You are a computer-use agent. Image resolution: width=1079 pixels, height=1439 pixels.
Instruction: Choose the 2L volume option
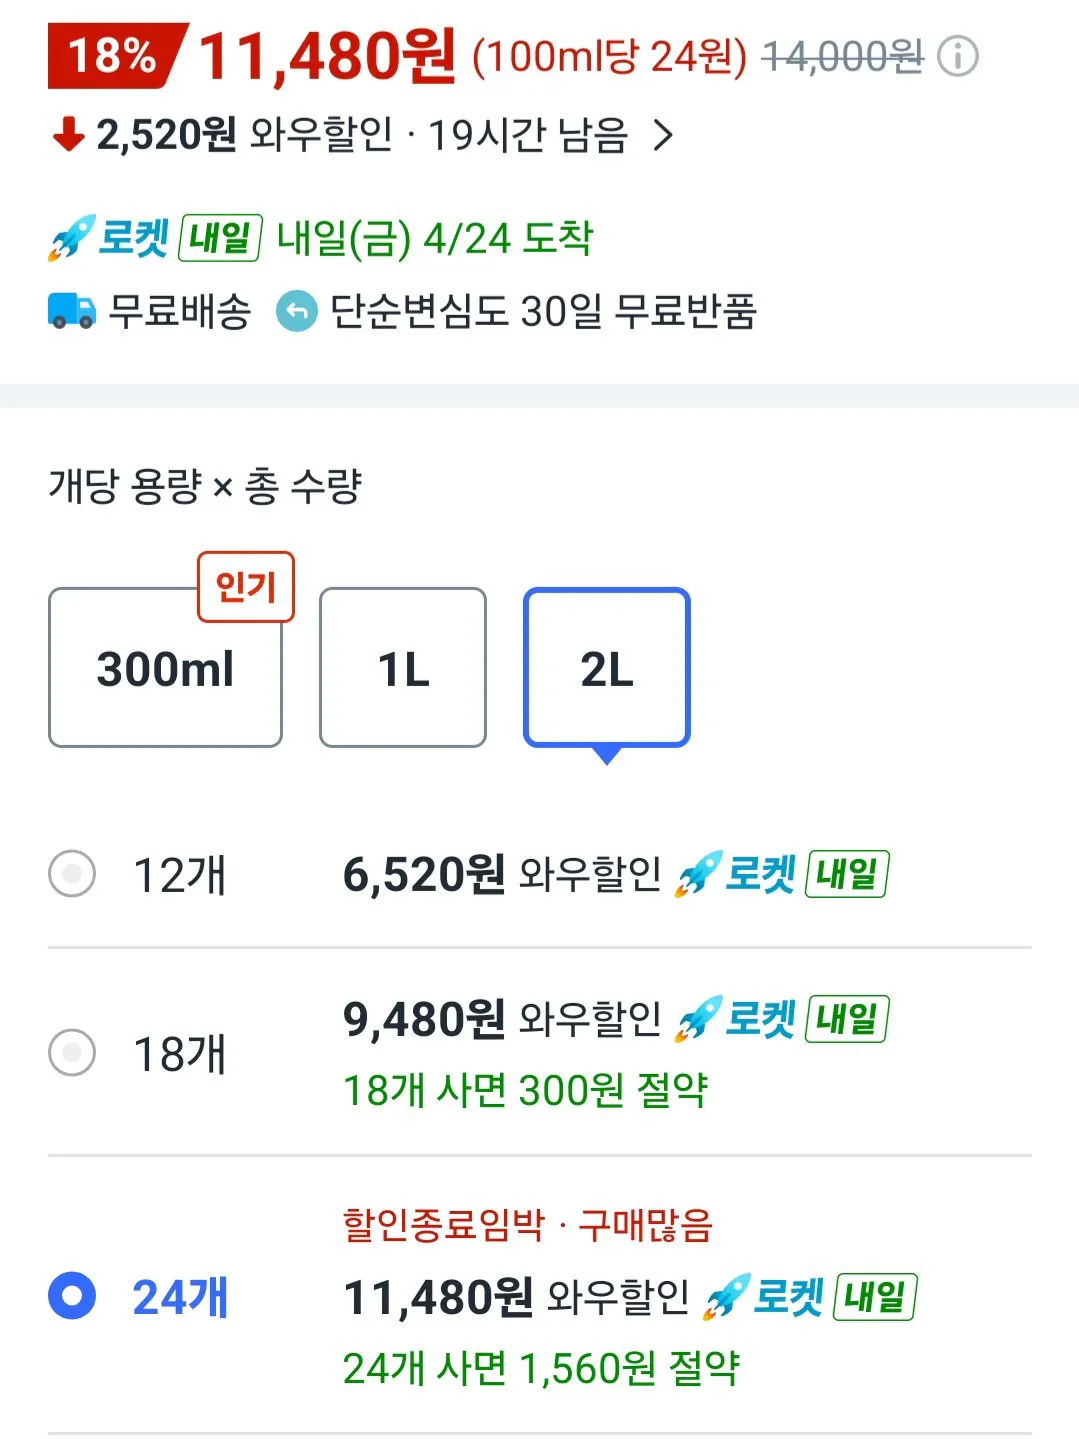point(607,668)
